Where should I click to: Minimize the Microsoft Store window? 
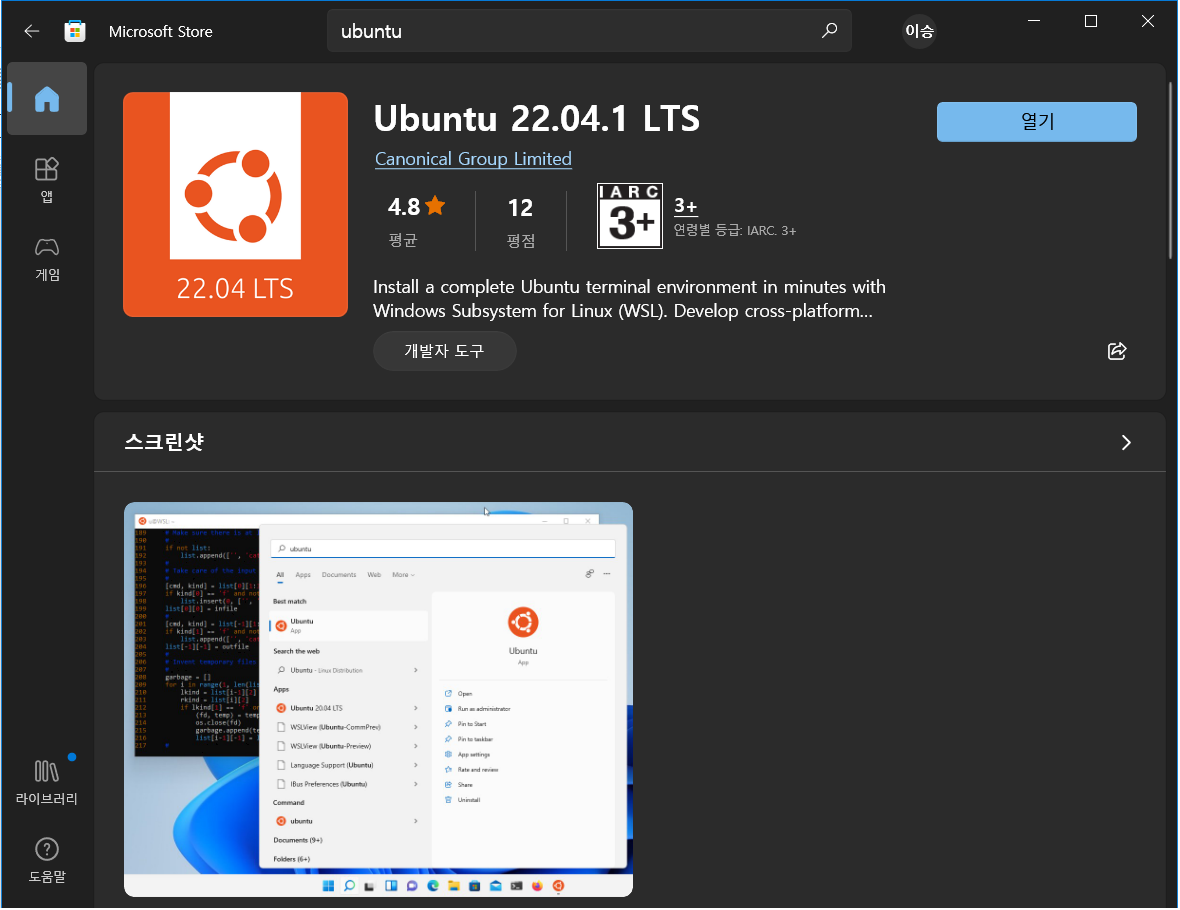coord(1034,21)
